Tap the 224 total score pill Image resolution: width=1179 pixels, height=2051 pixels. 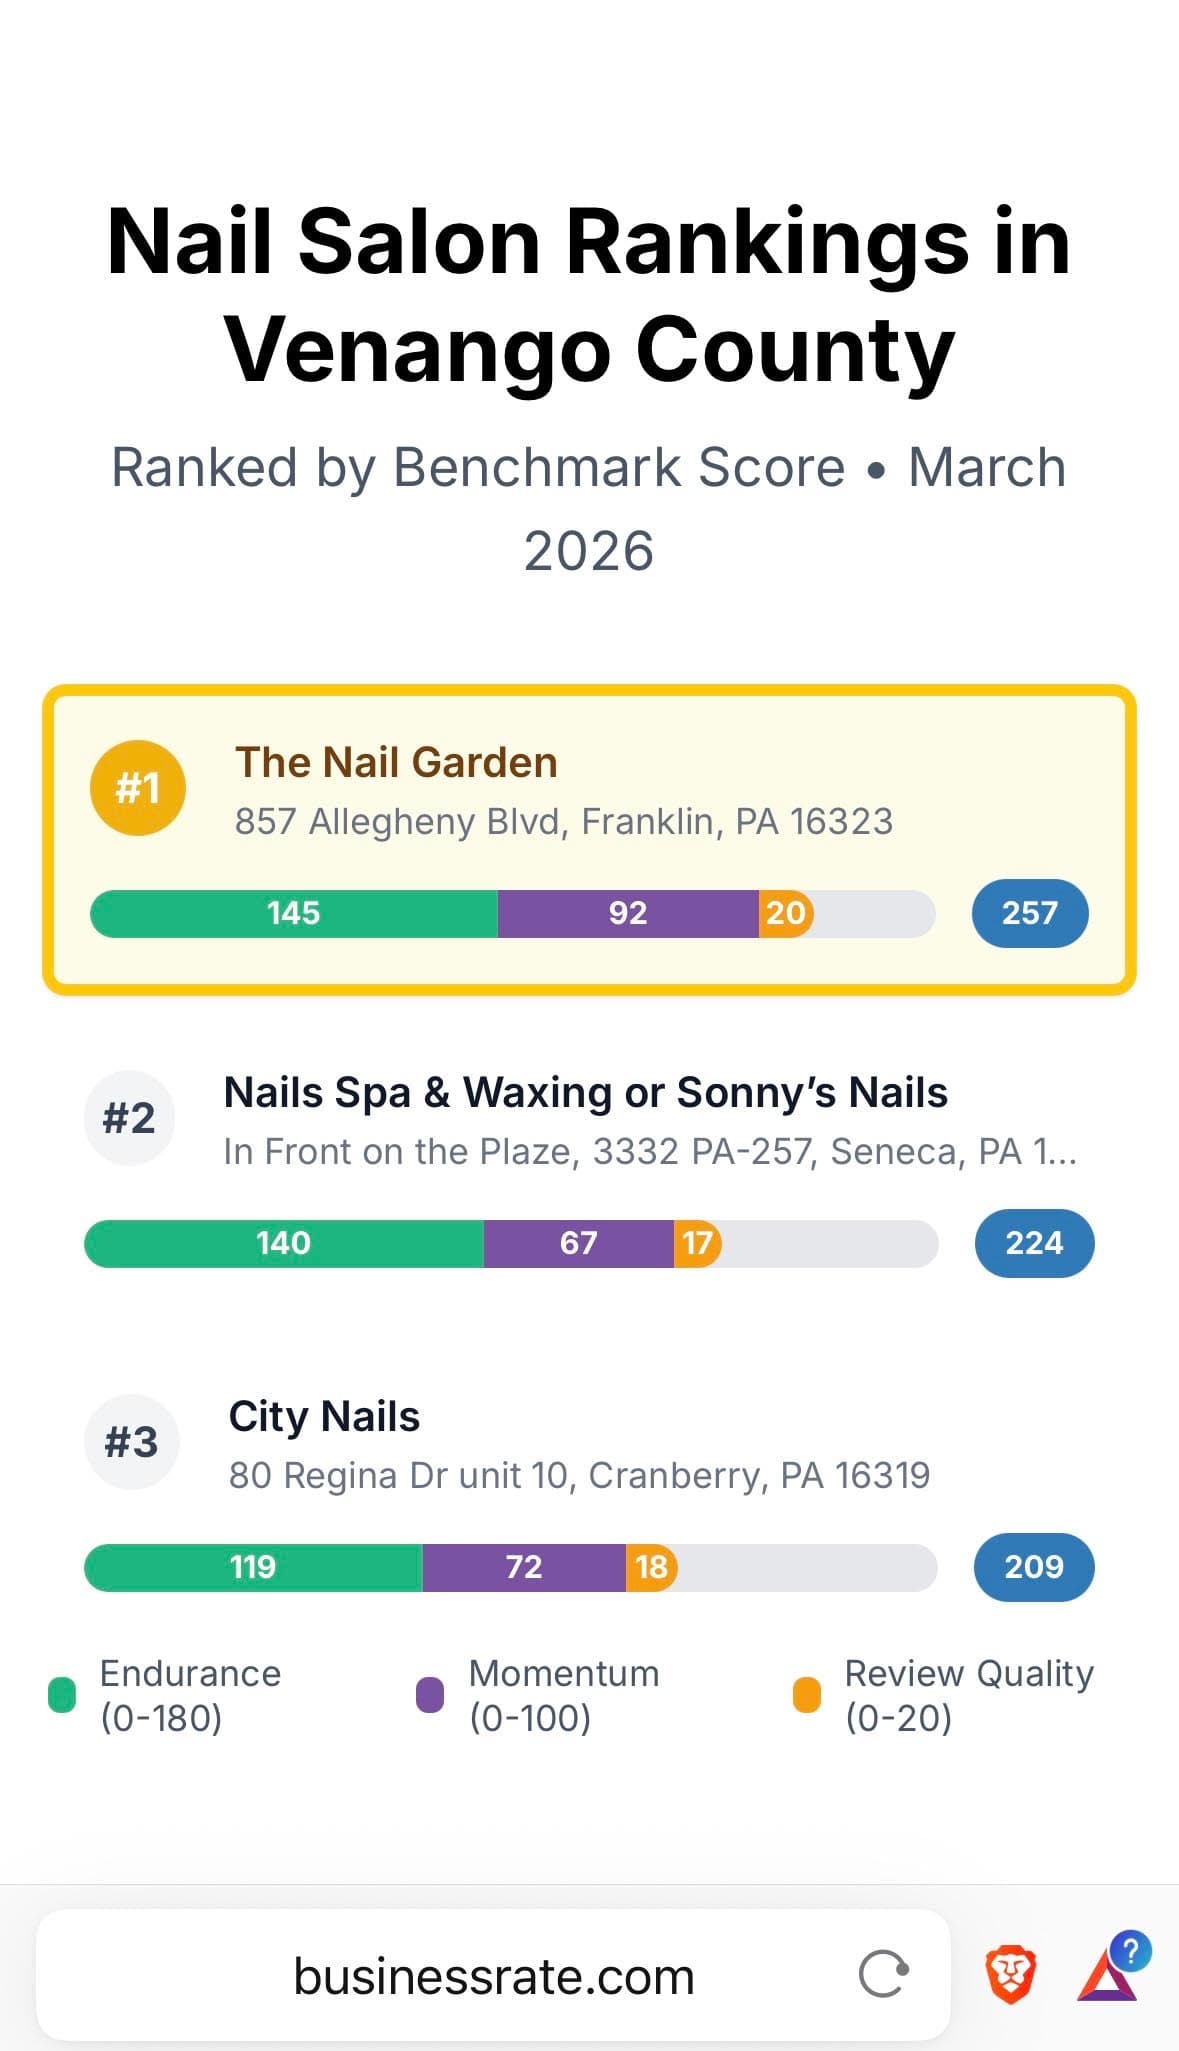point(1034,1243)
